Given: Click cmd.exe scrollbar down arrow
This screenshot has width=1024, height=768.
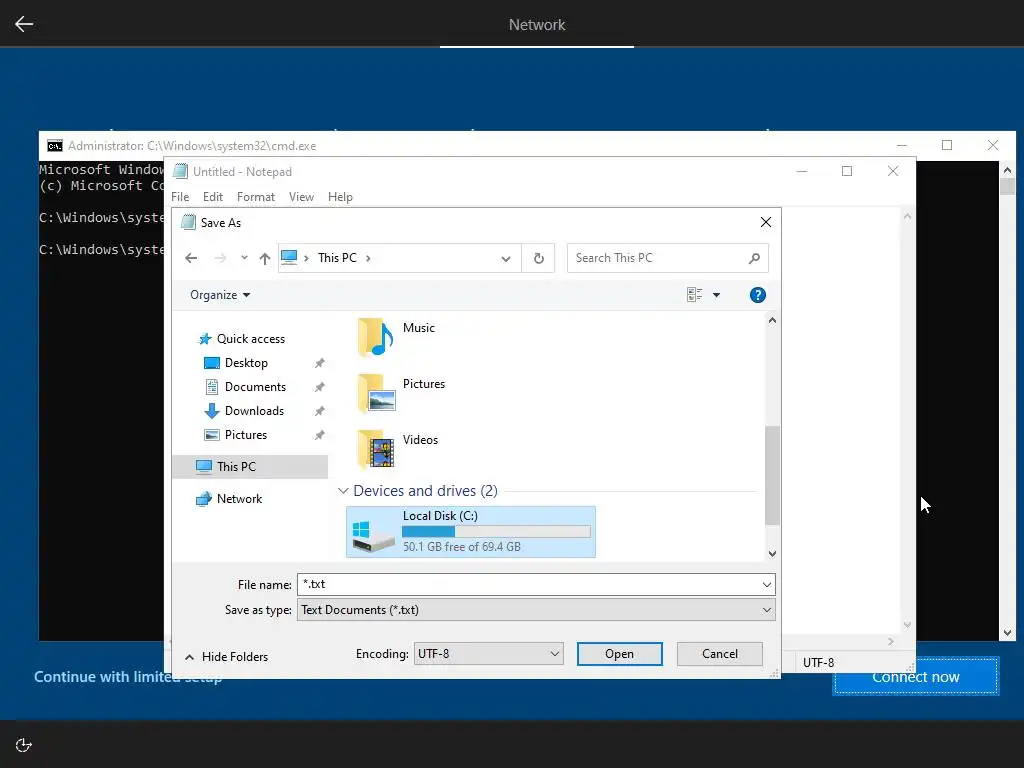Looking at the screenshot, I should 1007,633.
